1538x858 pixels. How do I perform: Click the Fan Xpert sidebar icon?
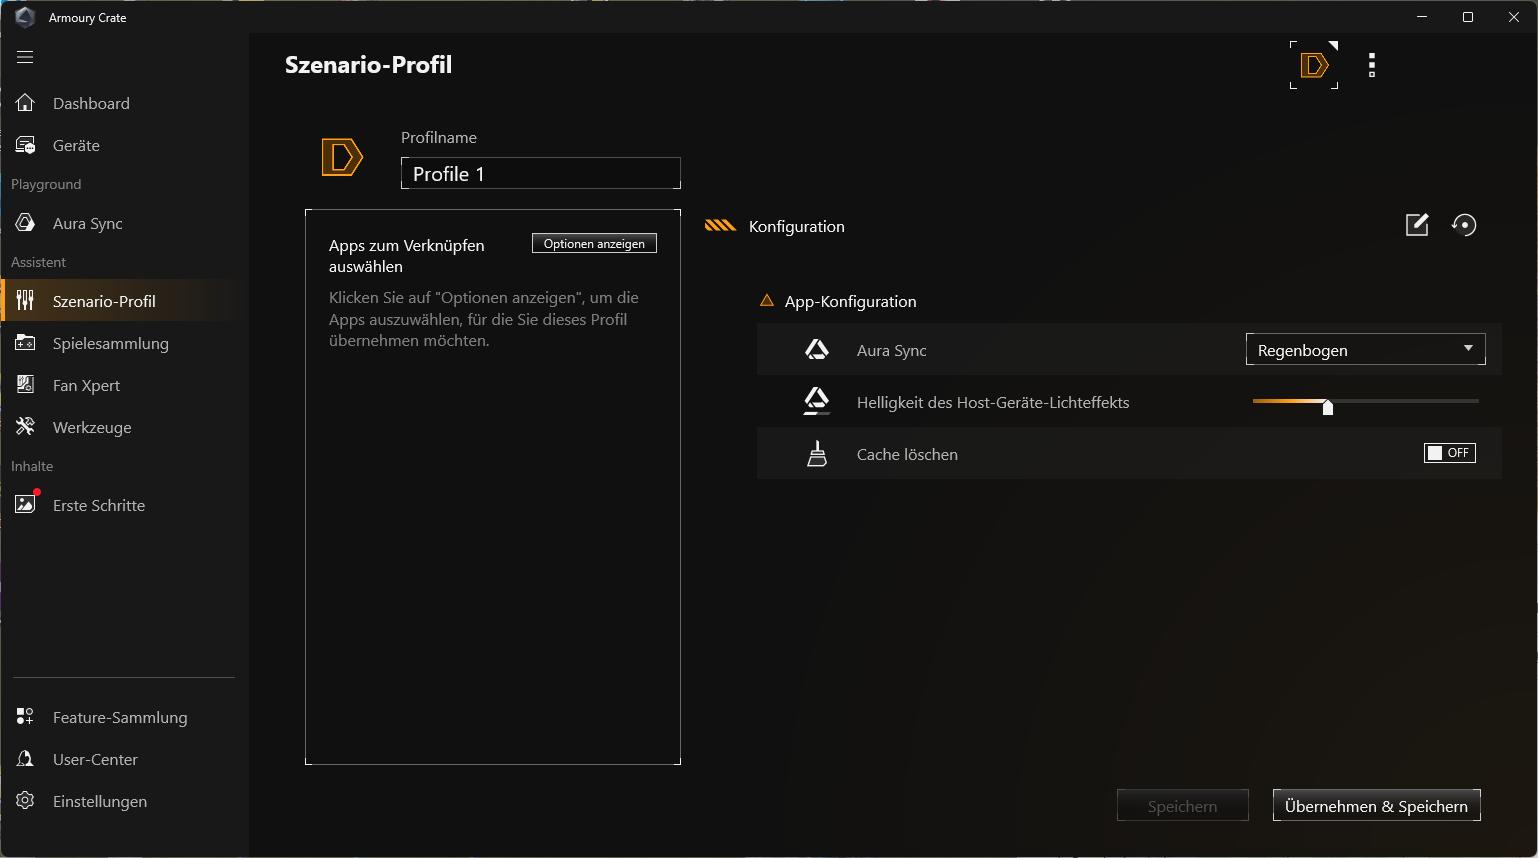coord(25,385)
